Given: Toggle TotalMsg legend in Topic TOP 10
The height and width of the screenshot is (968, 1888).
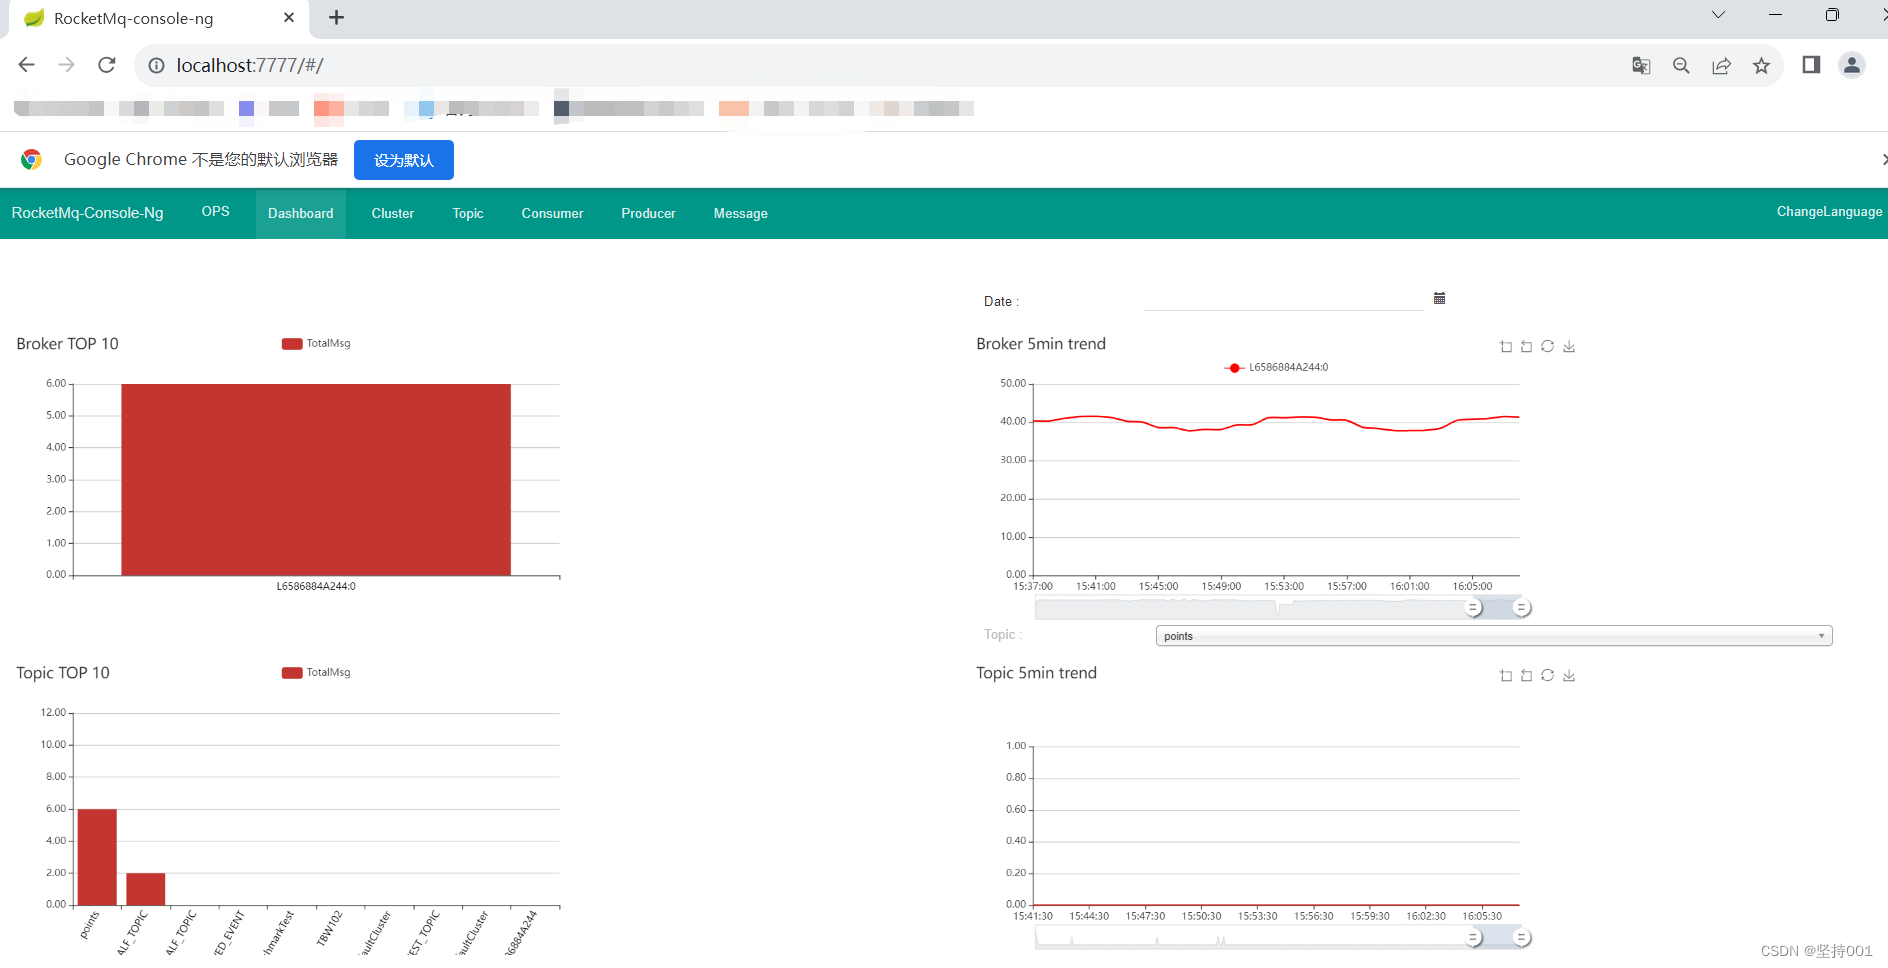Looking at the screenshot, I should click(316, 672).
